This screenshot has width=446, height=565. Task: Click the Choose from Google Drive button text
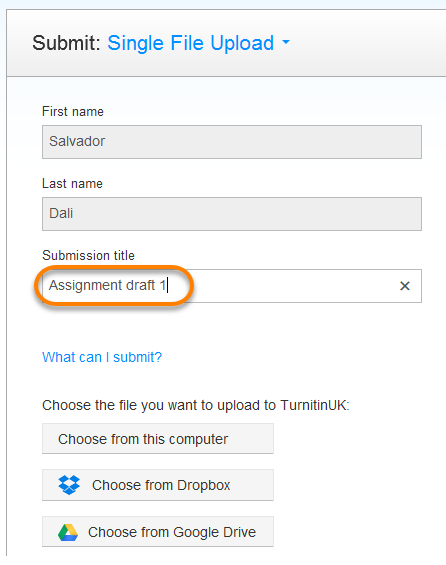[172, 532]
